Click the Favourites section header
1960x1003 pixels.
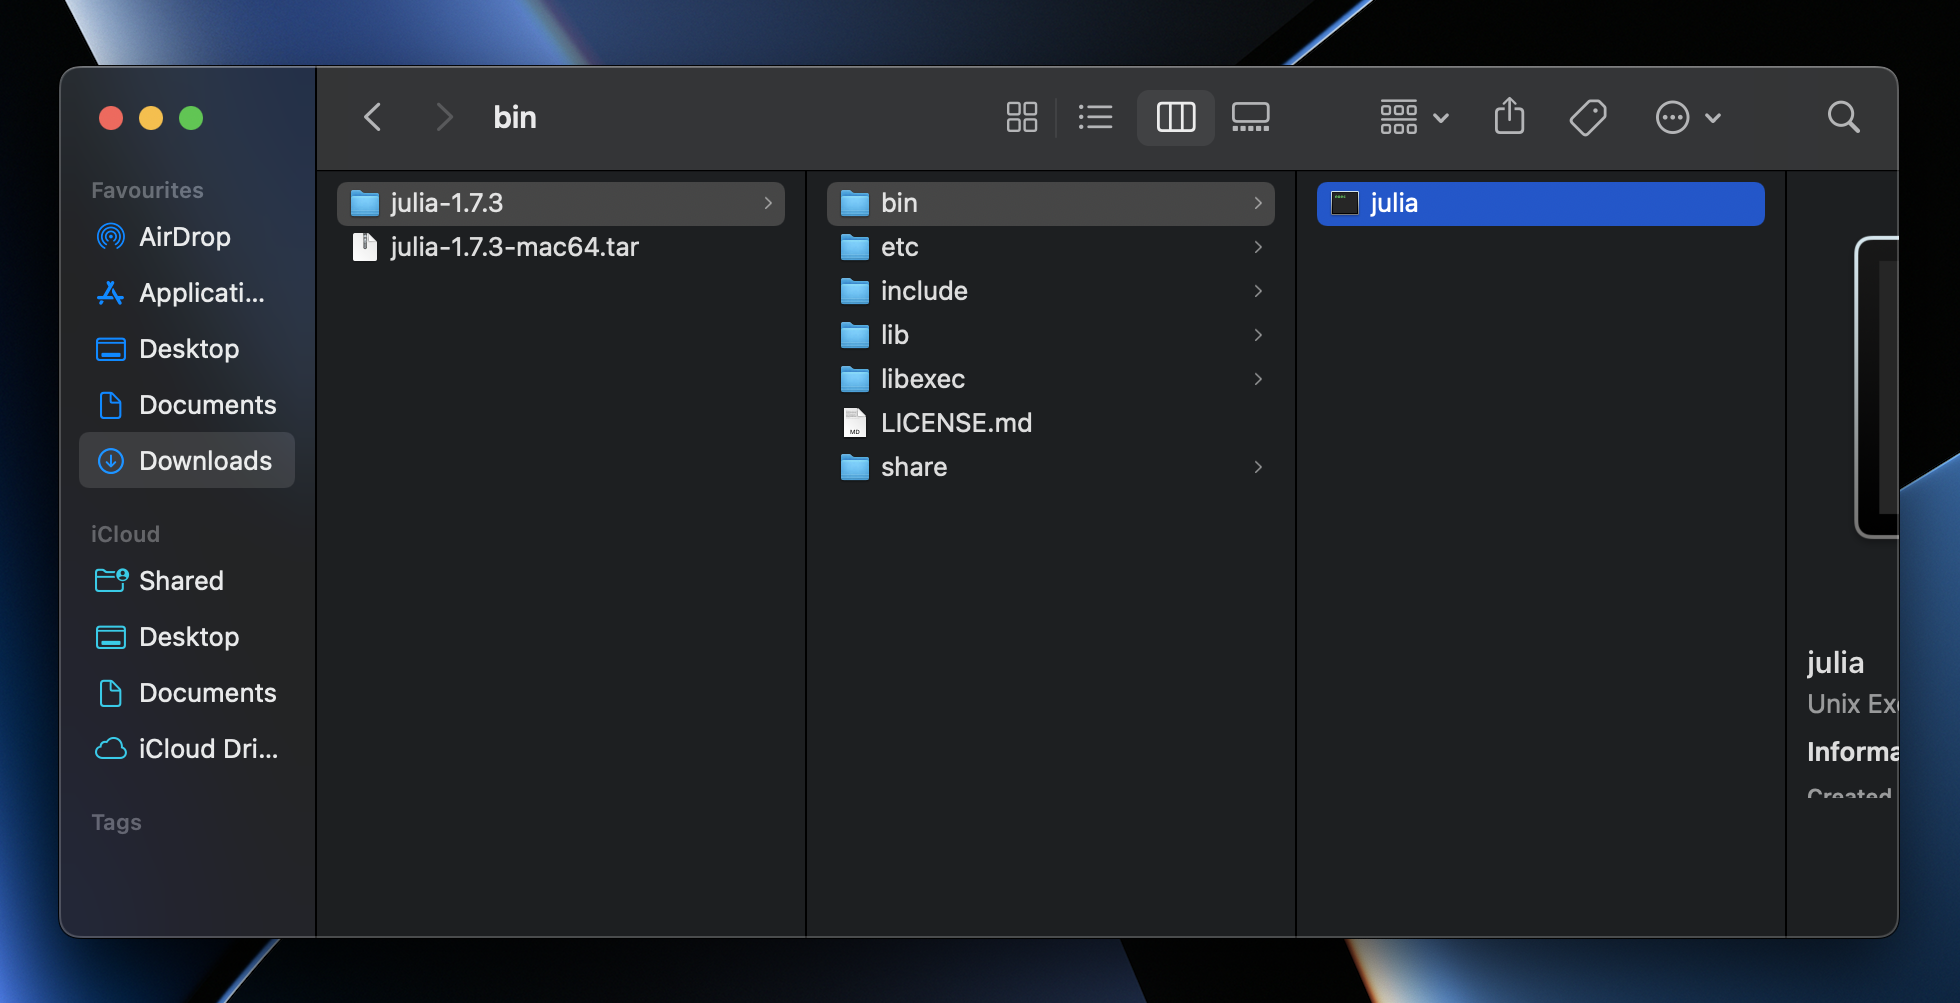pos(147,190)
